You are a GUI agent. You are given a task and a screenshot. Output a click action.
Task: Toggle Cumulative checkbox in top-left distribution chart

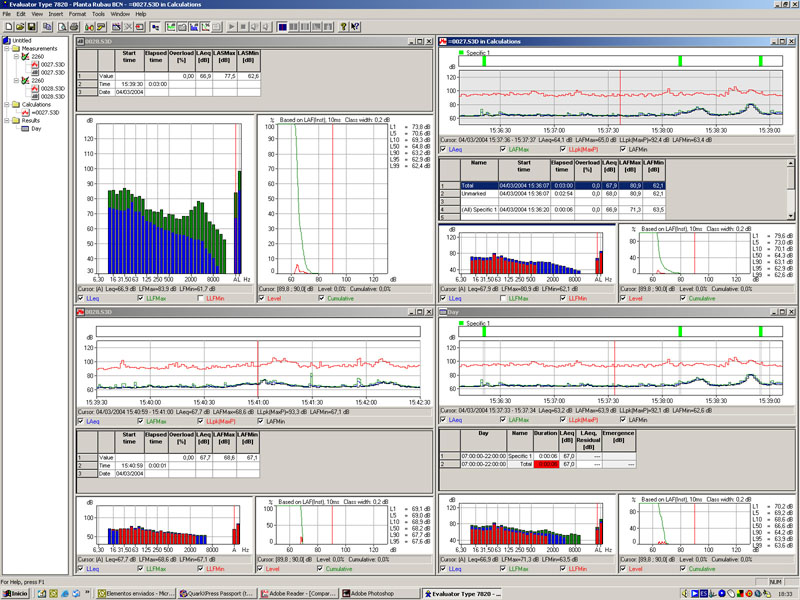click(321, 298)
